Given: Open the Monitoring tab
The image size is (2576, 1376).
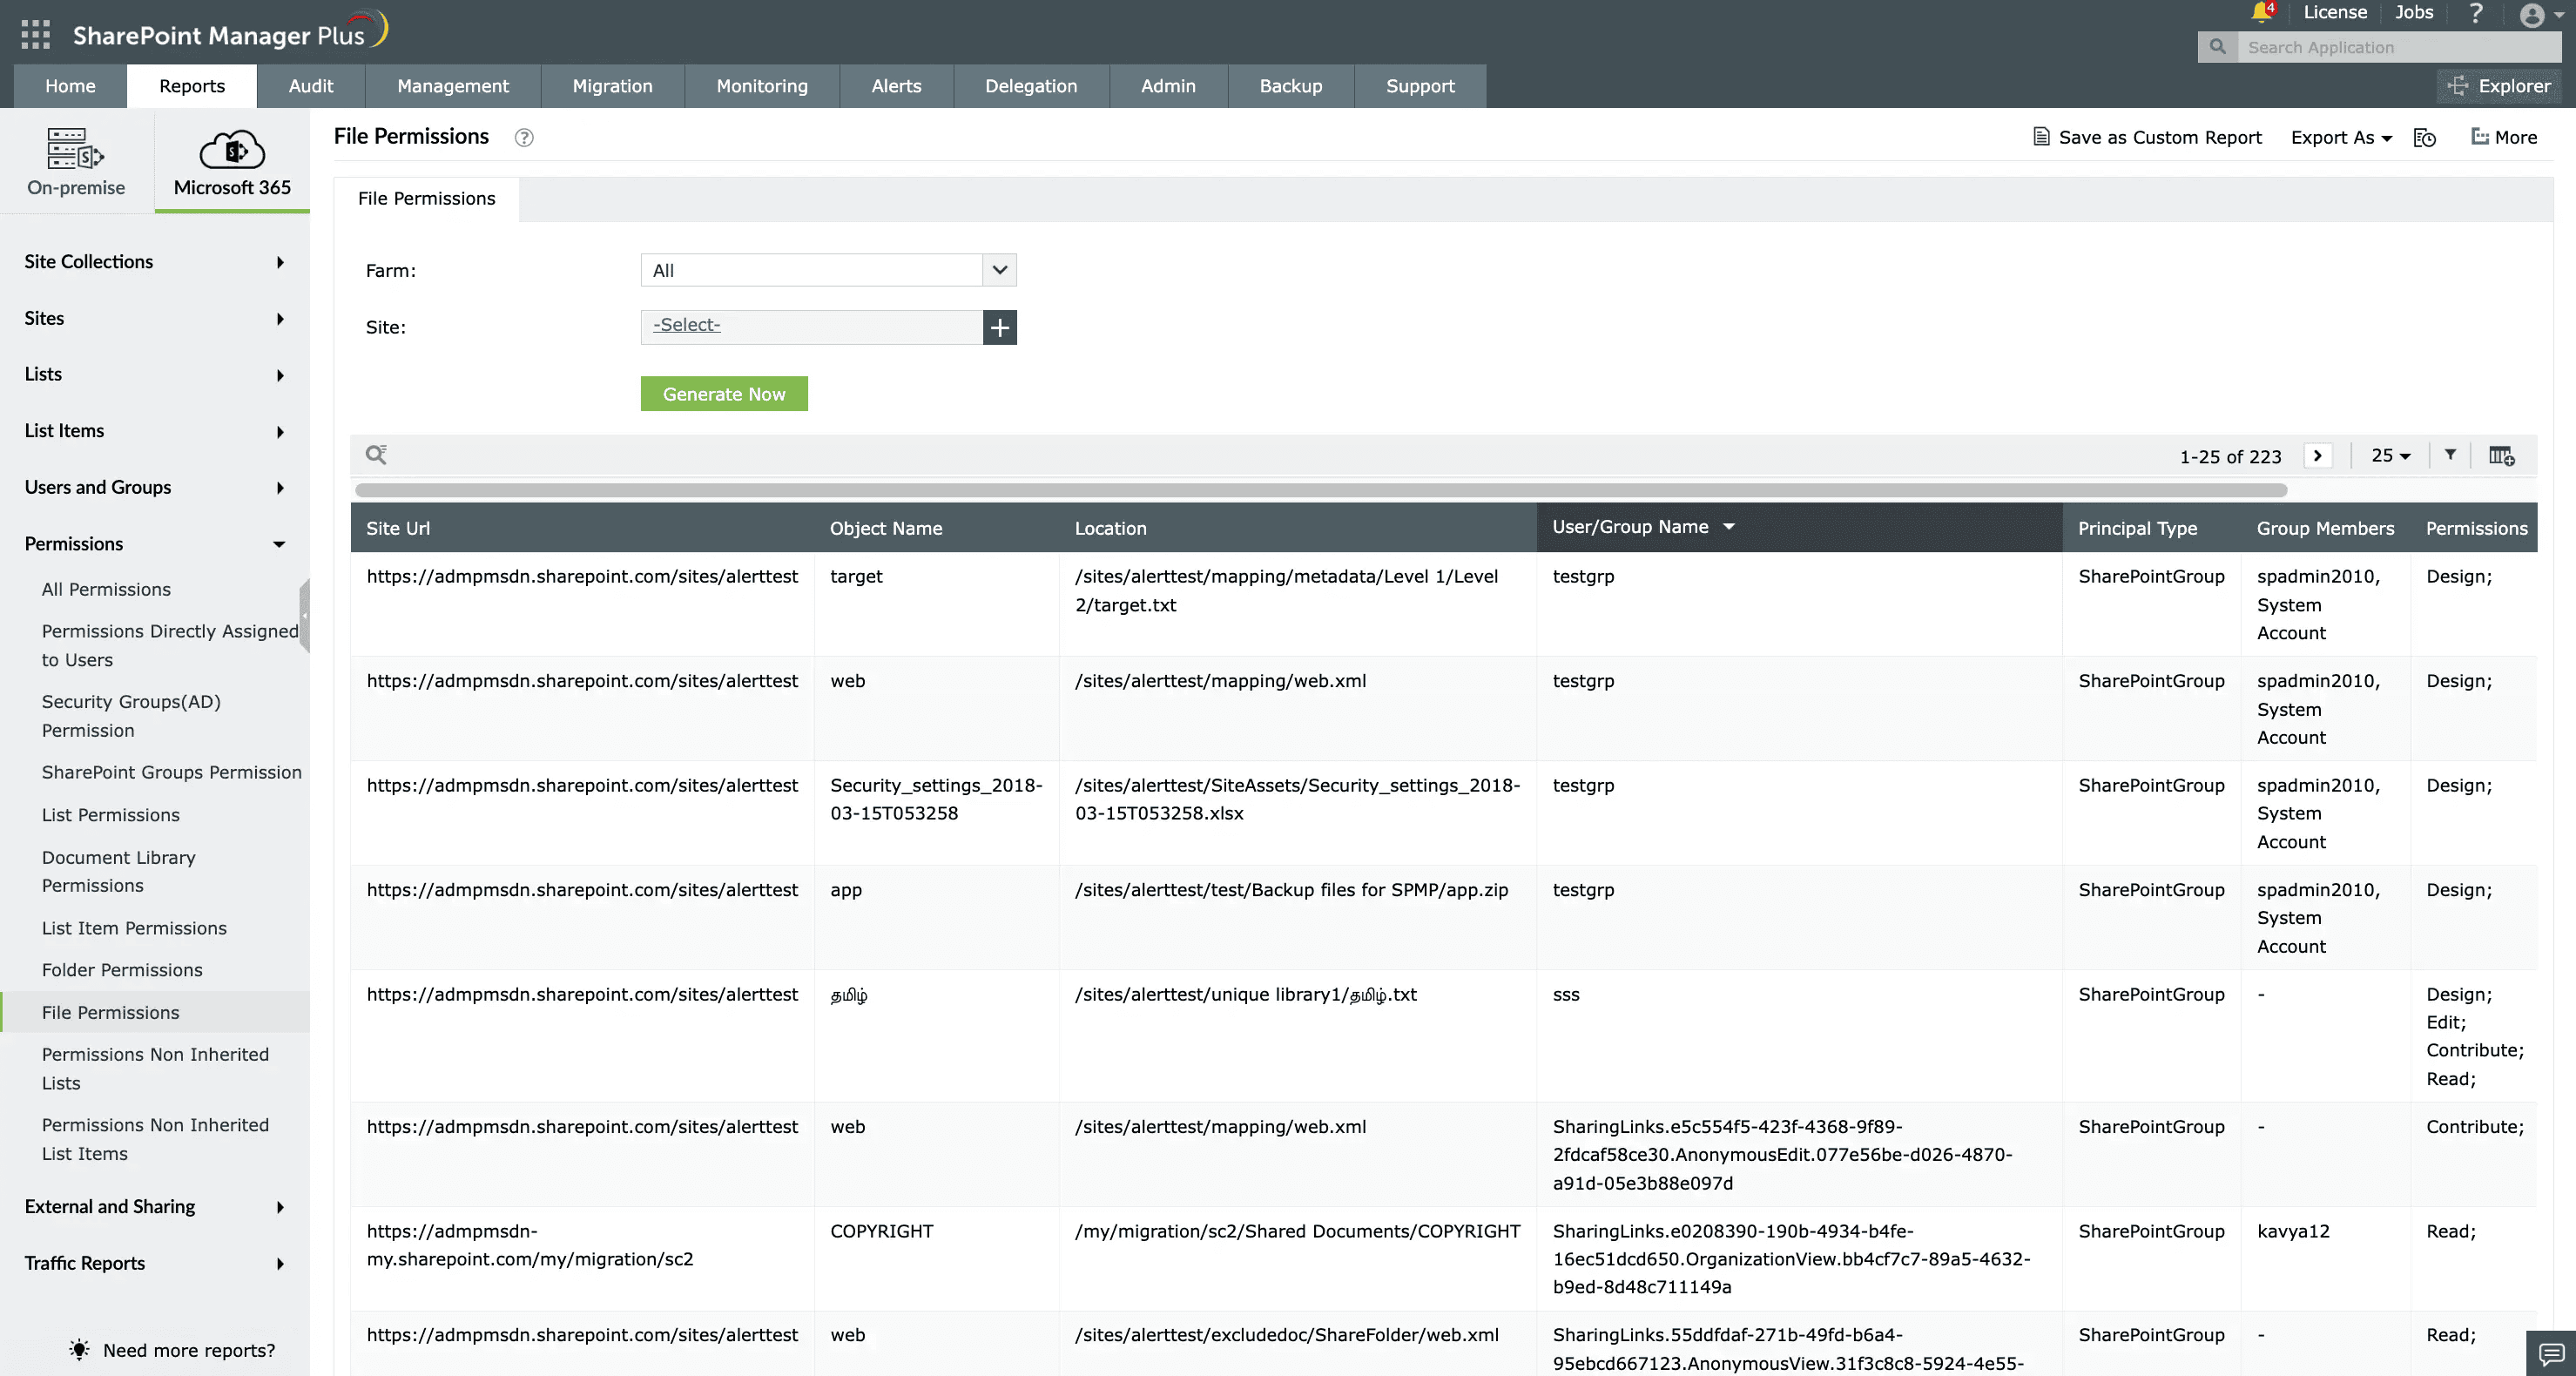Looking at the screenshot, I should 762,86.
